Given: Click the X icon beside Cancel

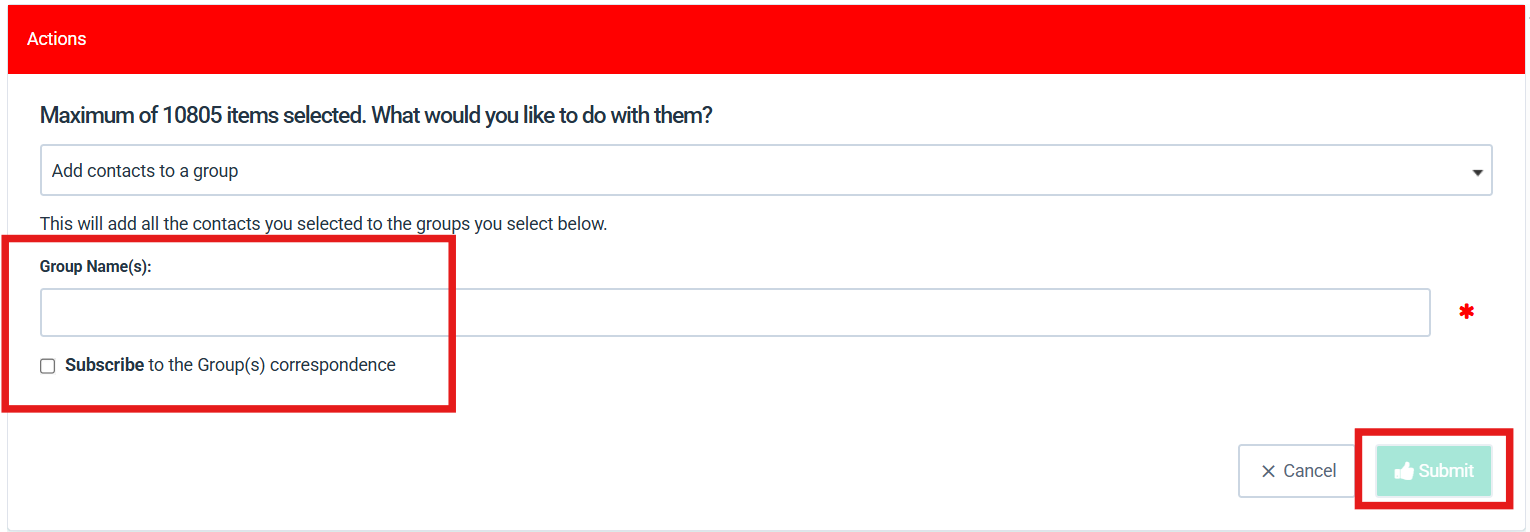Looking at the screenshot, I should (x=1268, y=471).
